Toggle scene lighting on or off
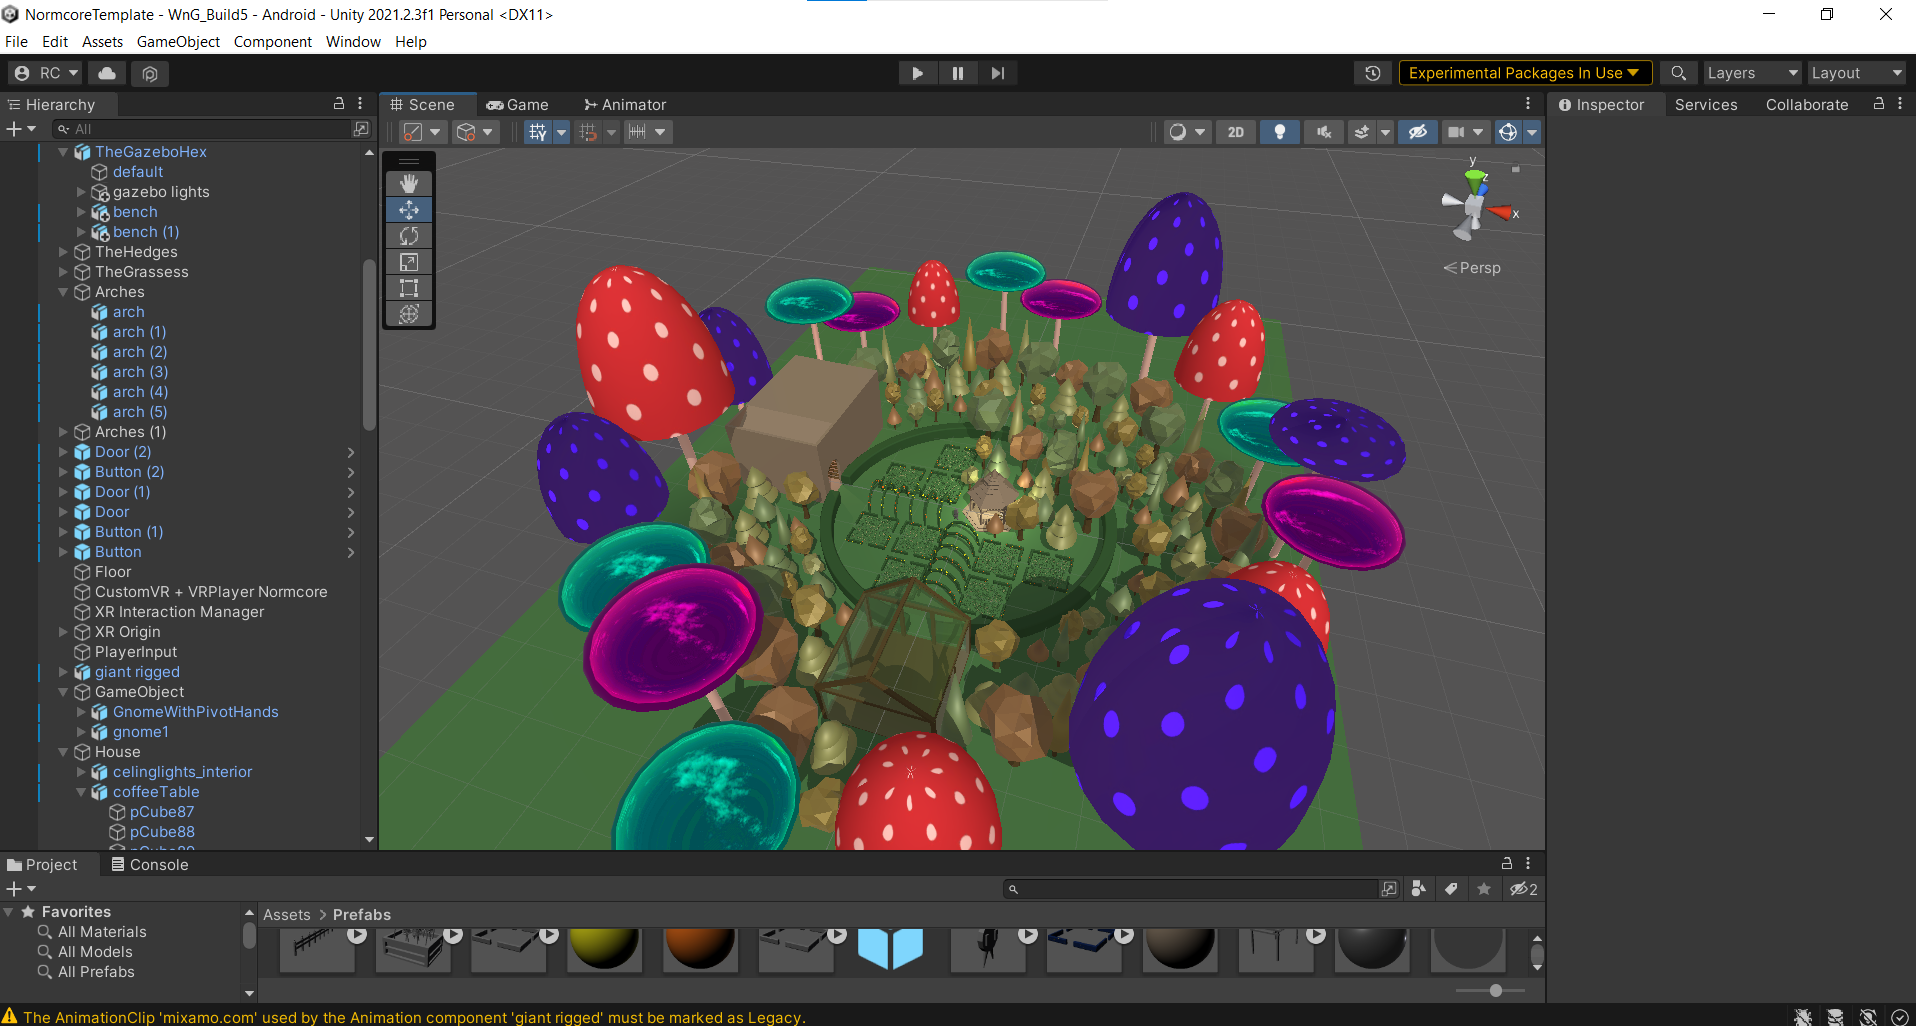The height and width of the screenshot is (1026, 1916). pos(1279,132)
